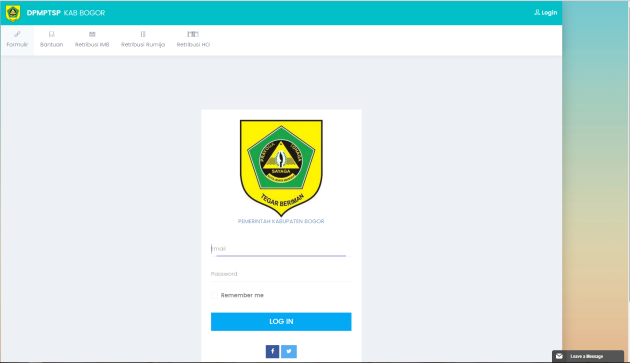The width and height of the screenshot is (630, 363).
Task: Click the Kabupaten Bogor logo in header
Action: 13,13
